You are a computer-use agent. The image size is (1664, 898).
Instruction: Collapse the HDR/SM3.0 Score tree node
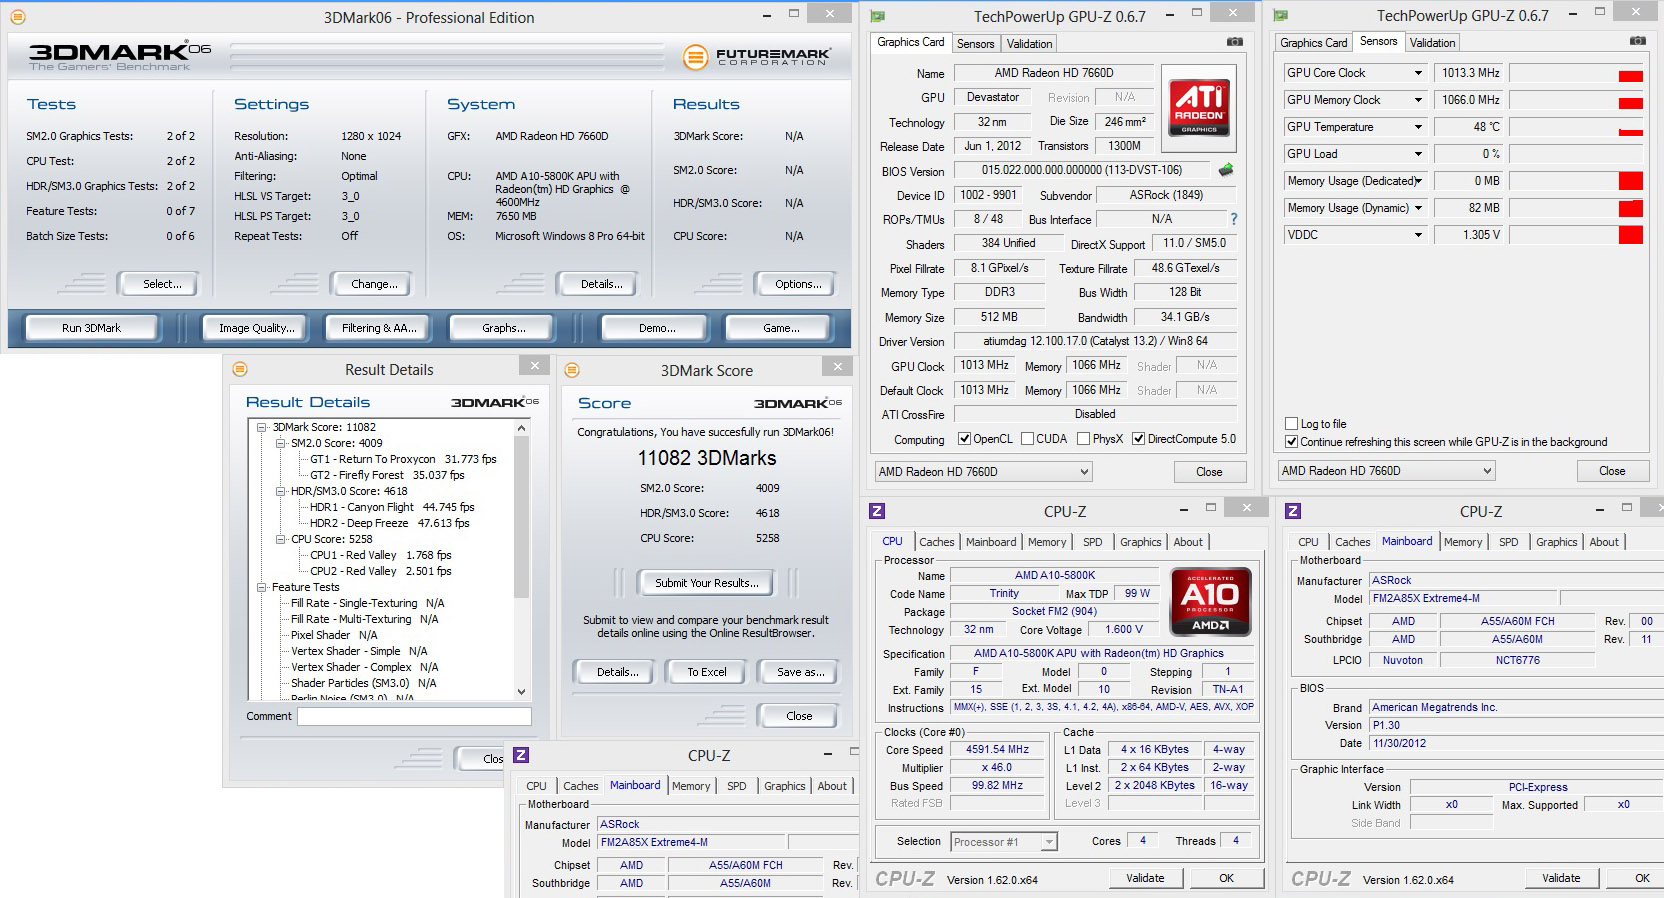281,491
